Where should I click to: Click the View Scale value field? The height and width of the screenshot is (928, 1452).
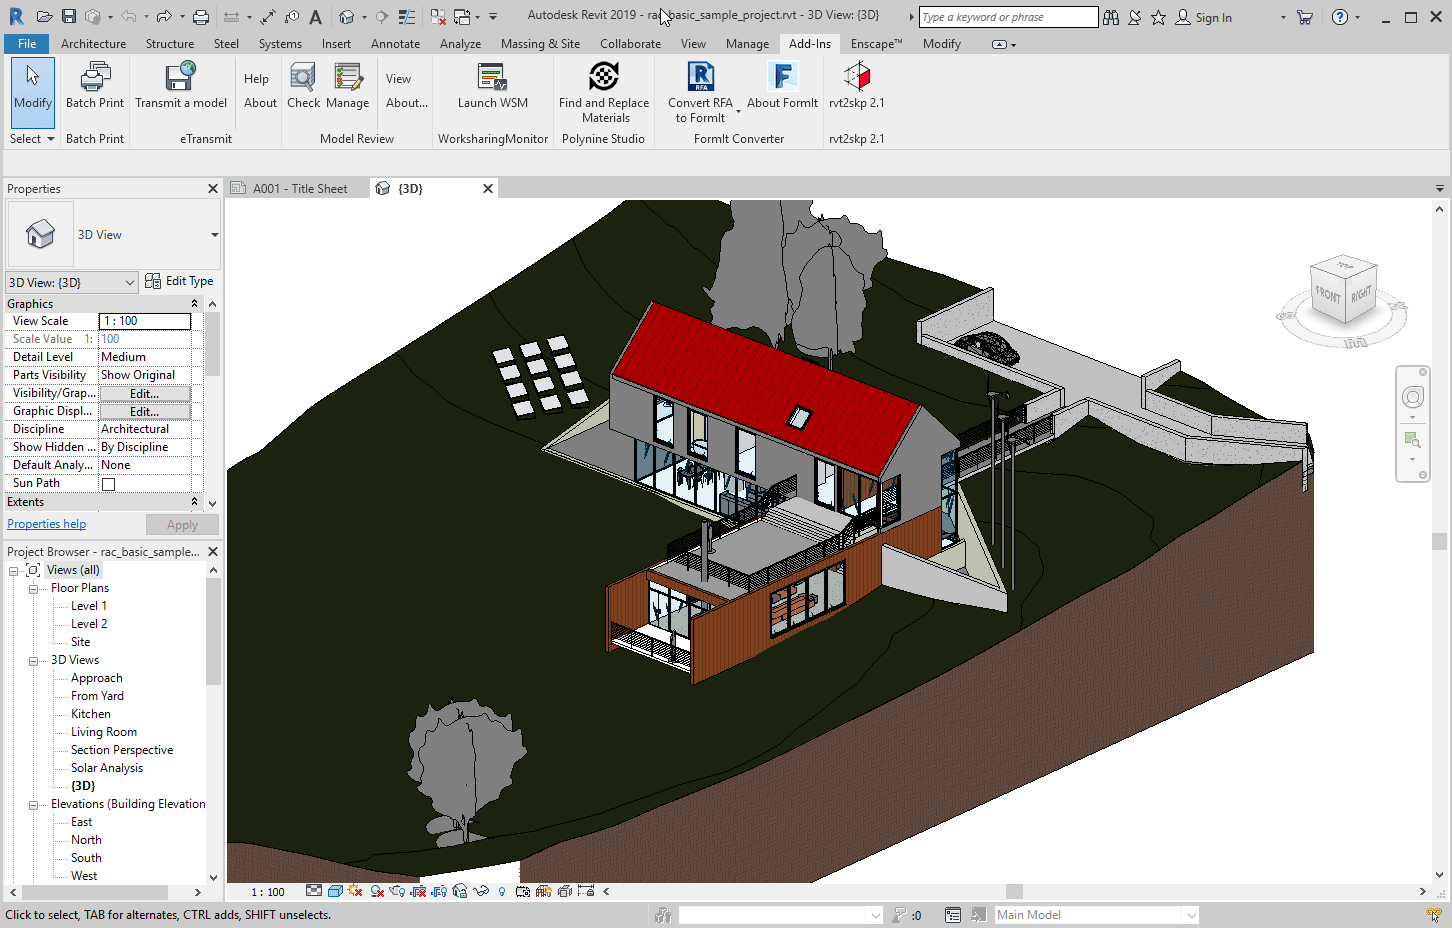click(x=145, y=321)
